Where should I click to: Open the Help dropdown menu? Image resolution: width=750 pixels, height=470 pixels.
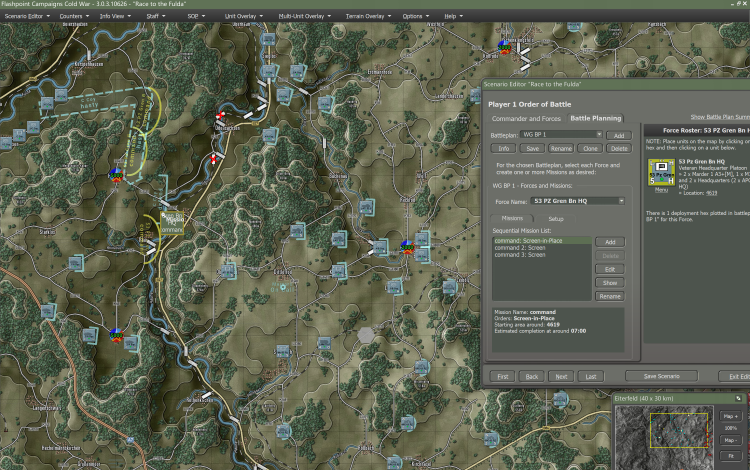point(453,16)
